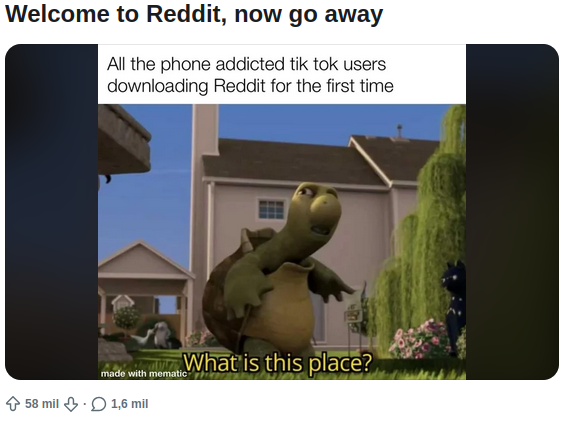571x425 pixels.
Task: Open the post title 'Welcome to Reddit, now go away'
Action: click(x=194, y=14)
